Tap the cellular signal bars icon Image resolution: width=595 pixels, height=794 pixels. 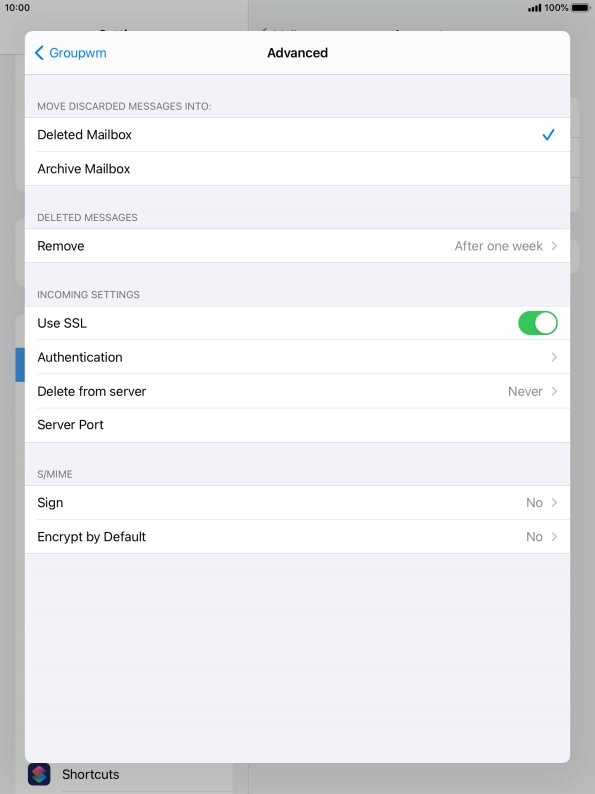(534, 8)
